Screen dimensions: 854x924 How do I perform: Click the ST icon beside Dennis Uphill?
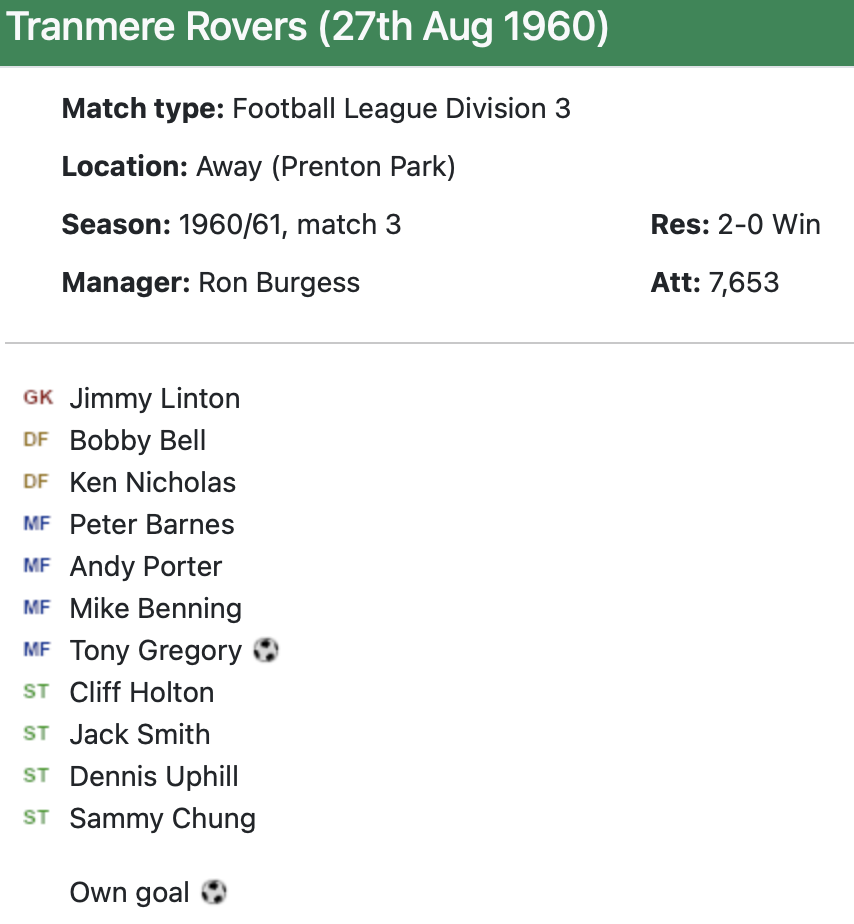(x=36, y=776)
